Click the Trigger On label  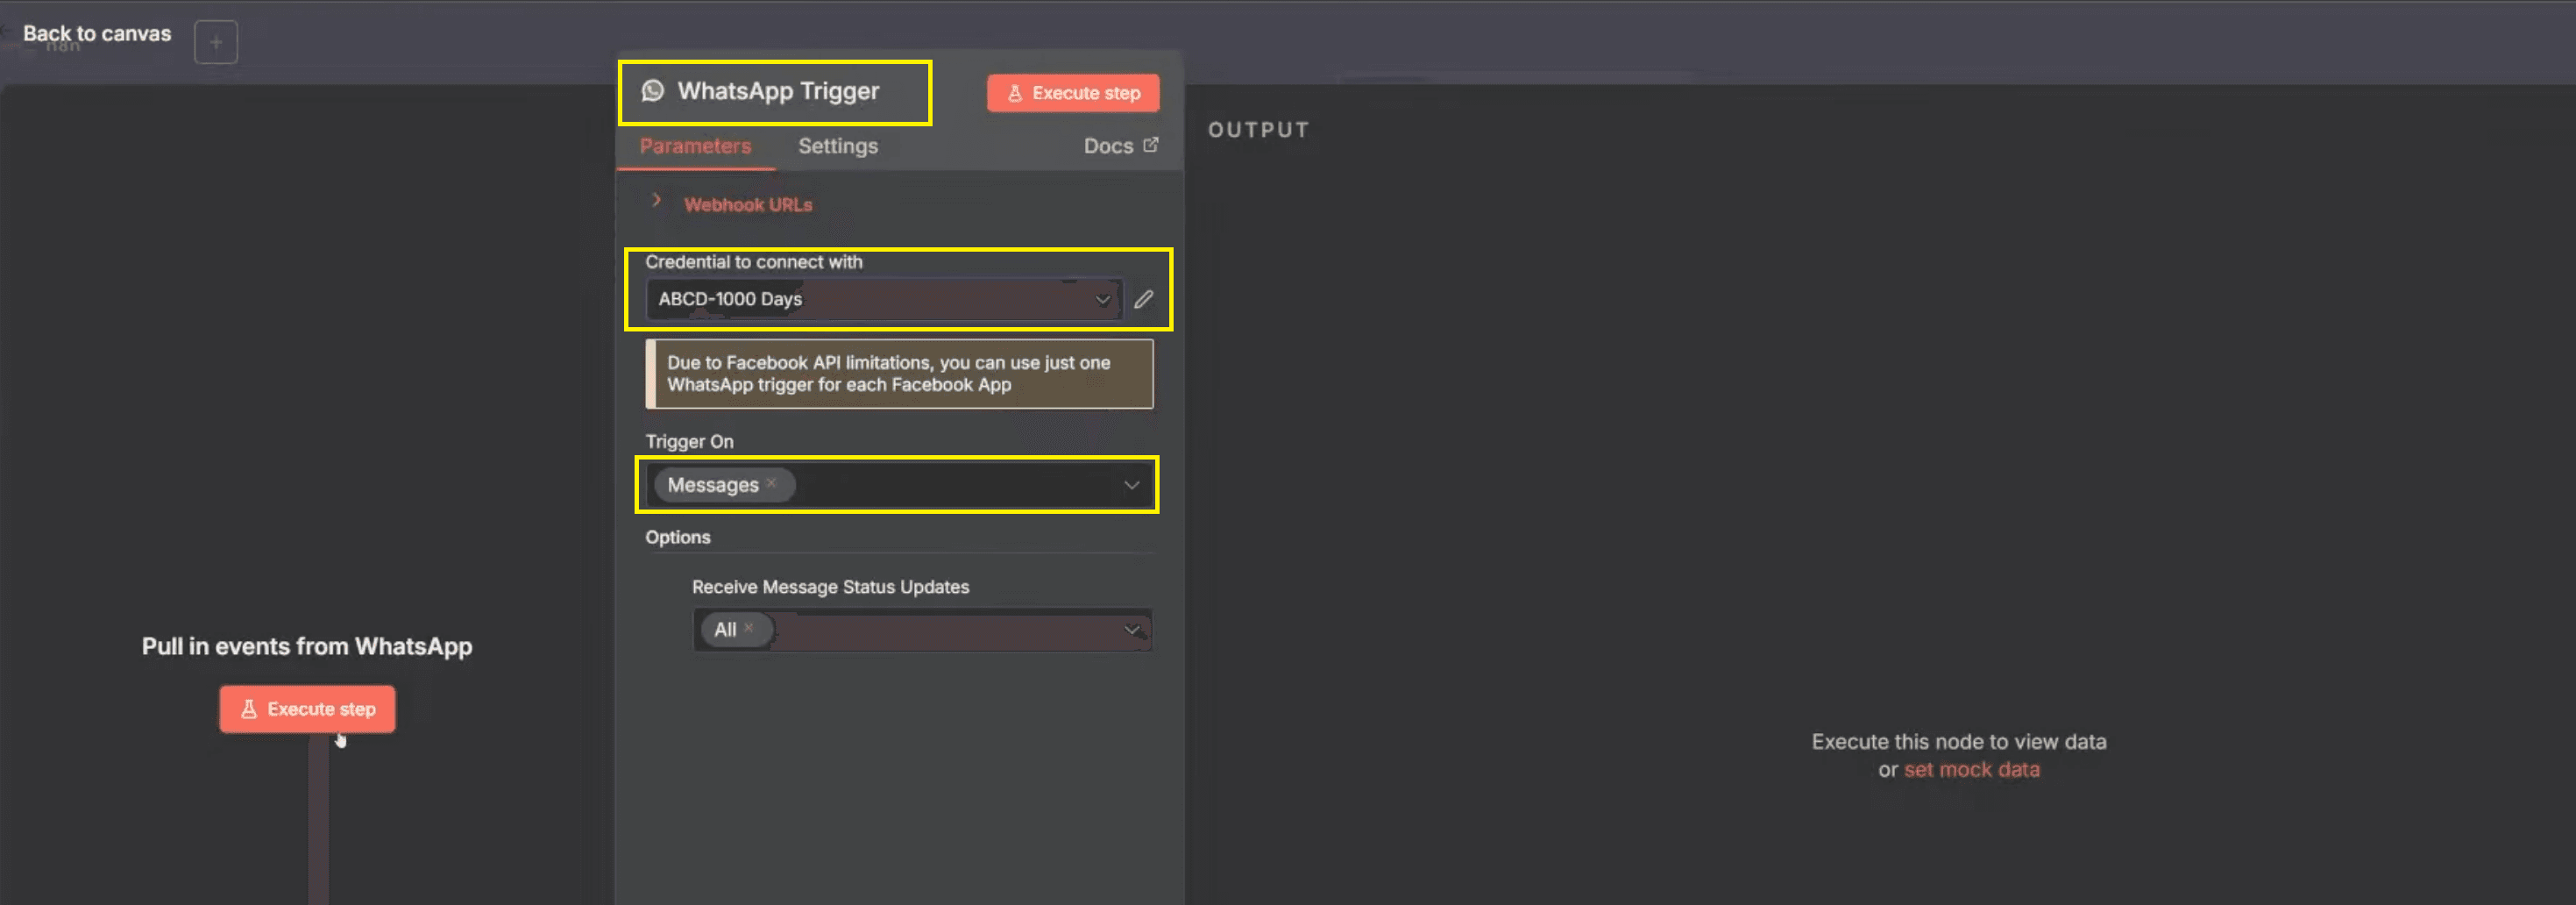coord(689,441)
